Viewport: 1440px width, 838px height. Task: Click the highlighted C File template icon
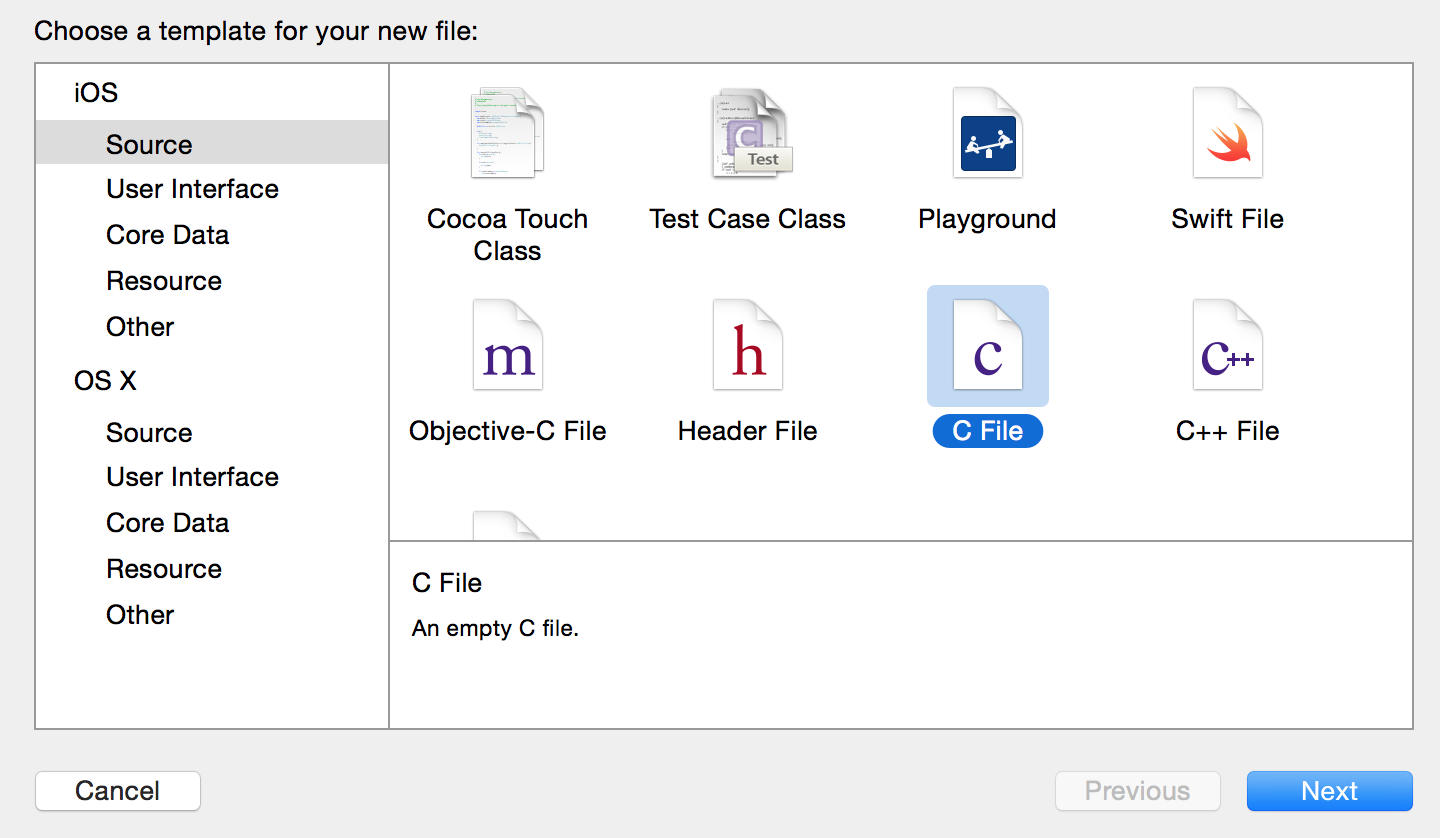coord(987,346)
